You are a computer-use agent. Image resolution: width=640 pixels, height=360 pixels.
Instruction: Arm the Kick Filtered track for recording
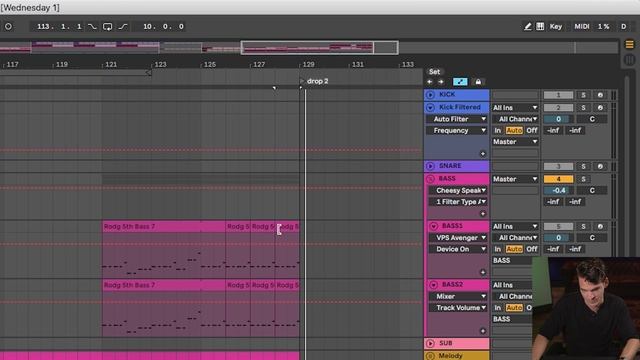pyautogui.click(x=600, y=108)
